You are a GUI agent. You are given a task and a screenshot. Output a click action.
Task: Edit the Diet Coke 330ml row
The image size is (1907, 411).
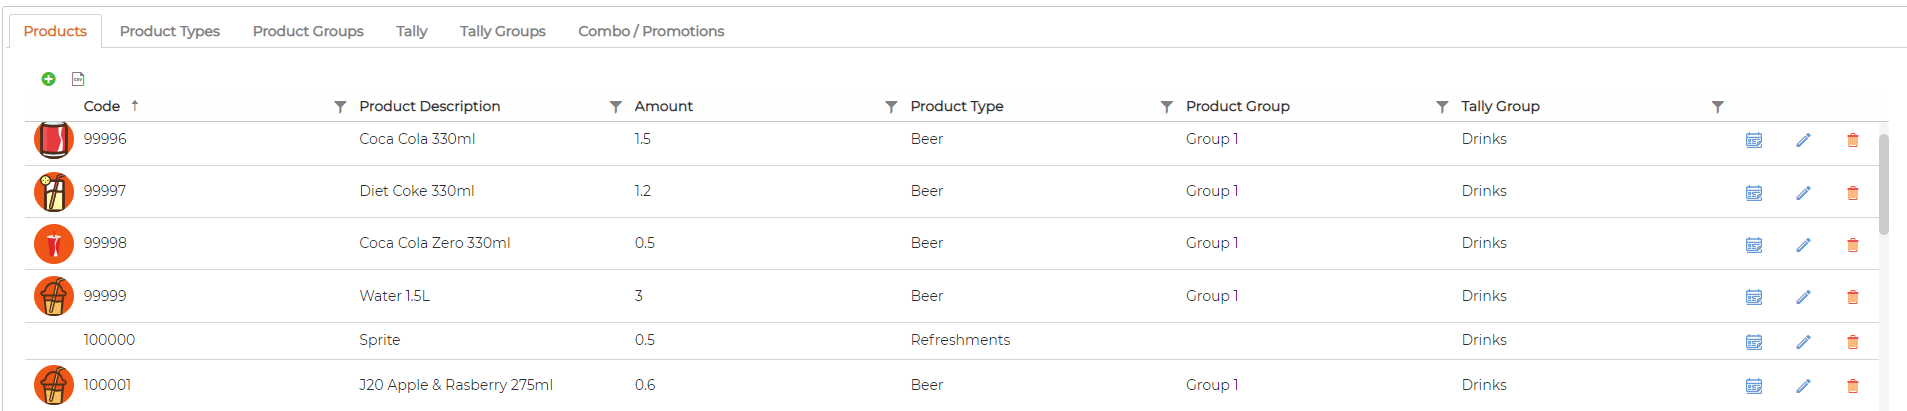tap(1803, 193)
